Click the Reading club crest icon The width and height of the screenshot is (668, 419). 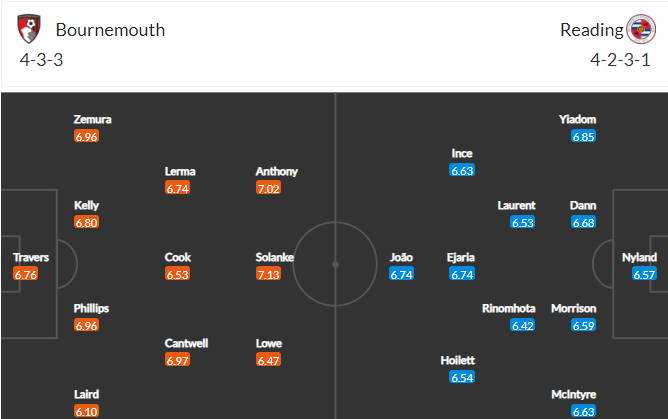click(x=639, y=29)
